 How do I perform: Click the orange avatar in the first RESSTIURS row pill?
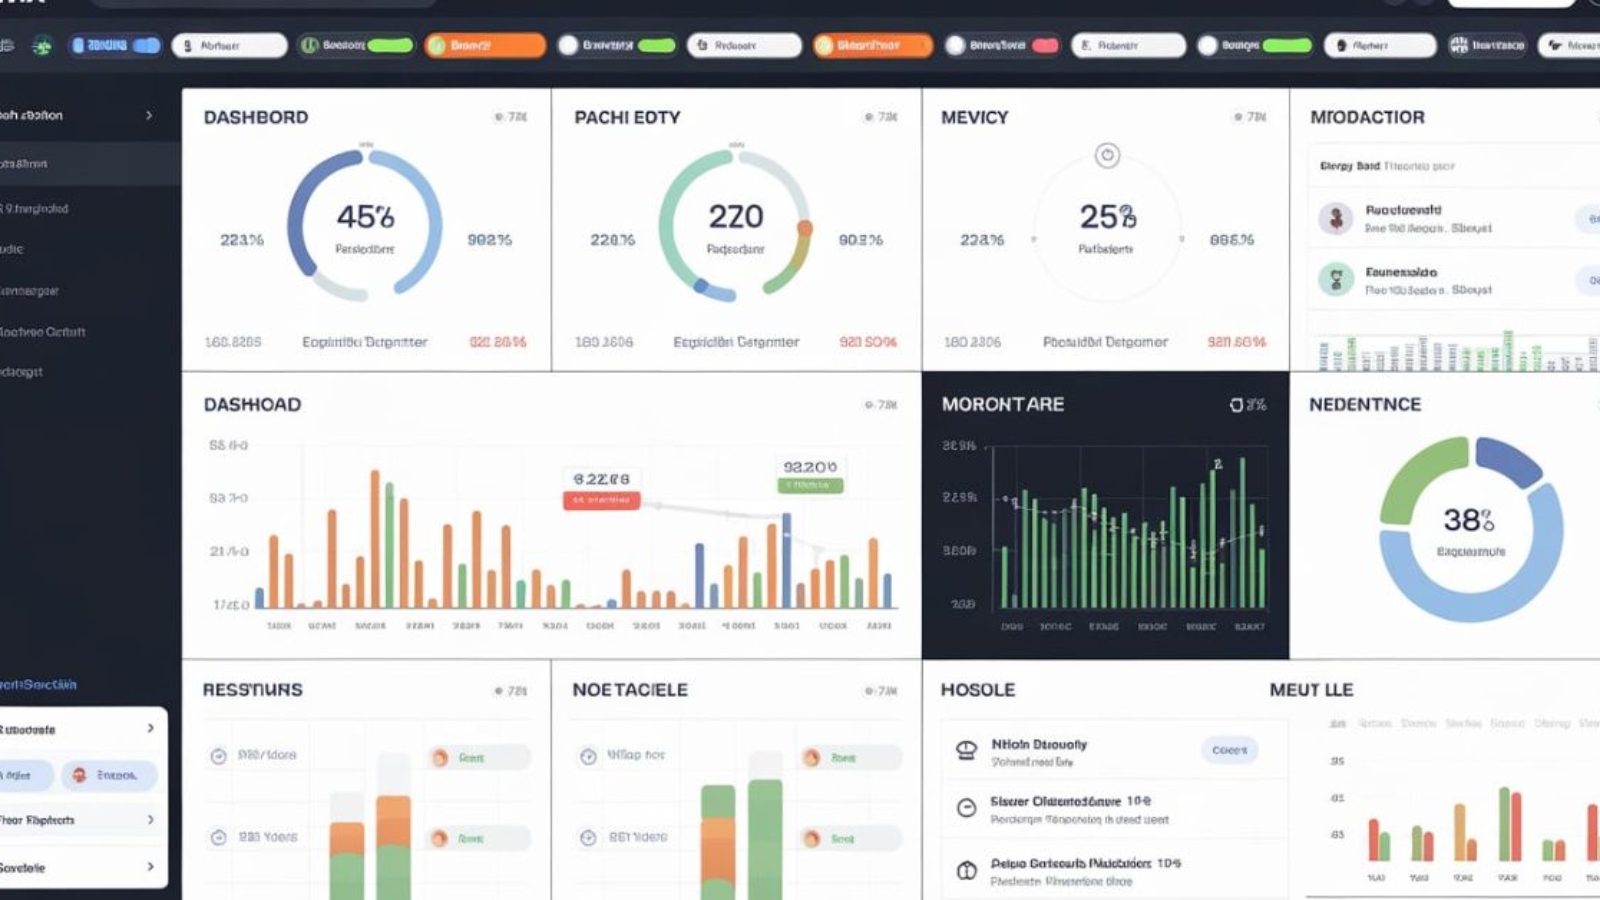[x=440, y=758]
